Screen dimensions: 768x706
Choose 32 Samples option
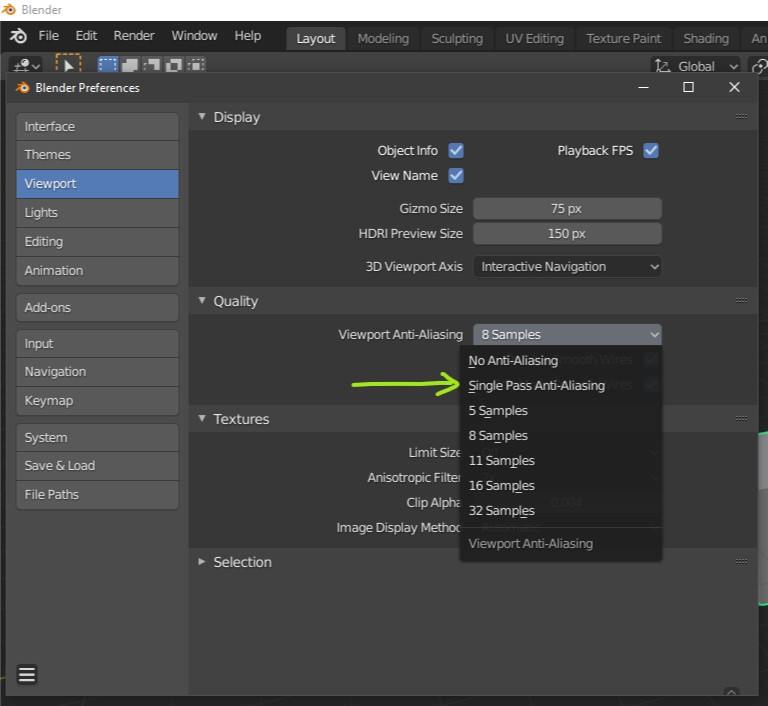coord(561,511)
